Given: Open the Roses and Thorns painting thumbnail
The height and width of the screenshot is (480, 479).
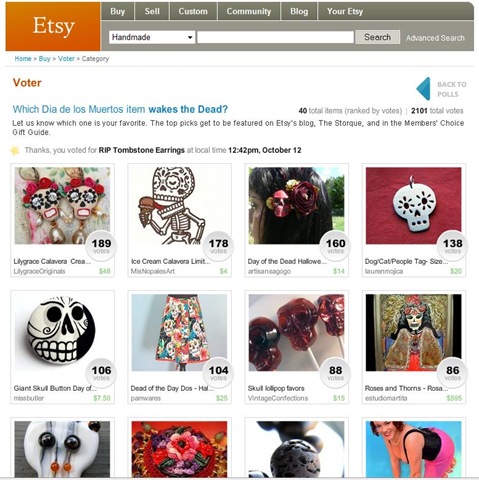Looking at the screenshot, I should coord(413,332).
